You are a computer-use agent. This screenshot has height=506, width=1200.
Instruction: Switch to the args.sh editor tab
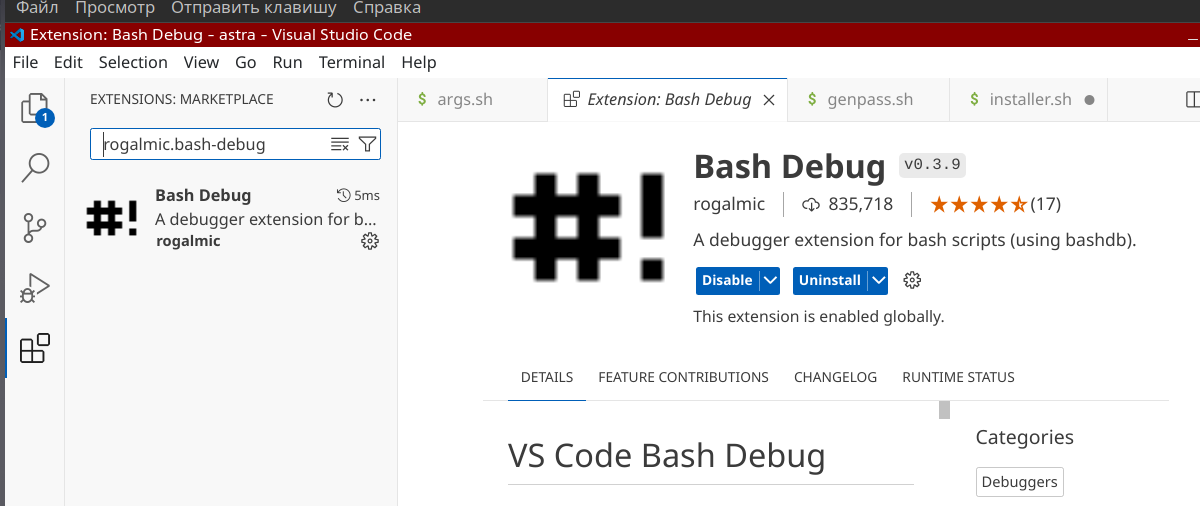(472, 100)
